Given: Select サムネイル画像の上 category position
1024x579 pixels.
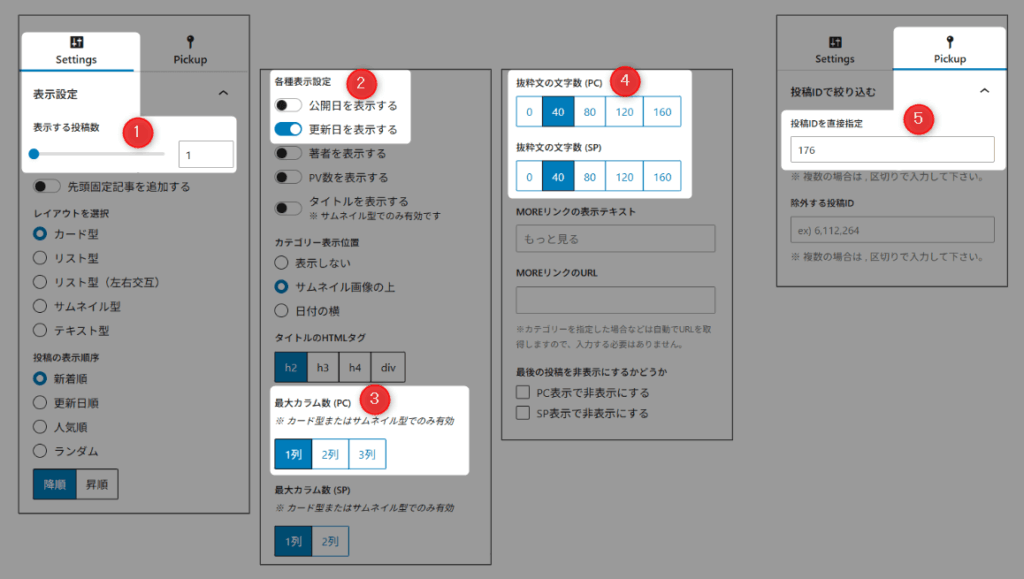Looking at the screenshot, I should tap(281, 287).
